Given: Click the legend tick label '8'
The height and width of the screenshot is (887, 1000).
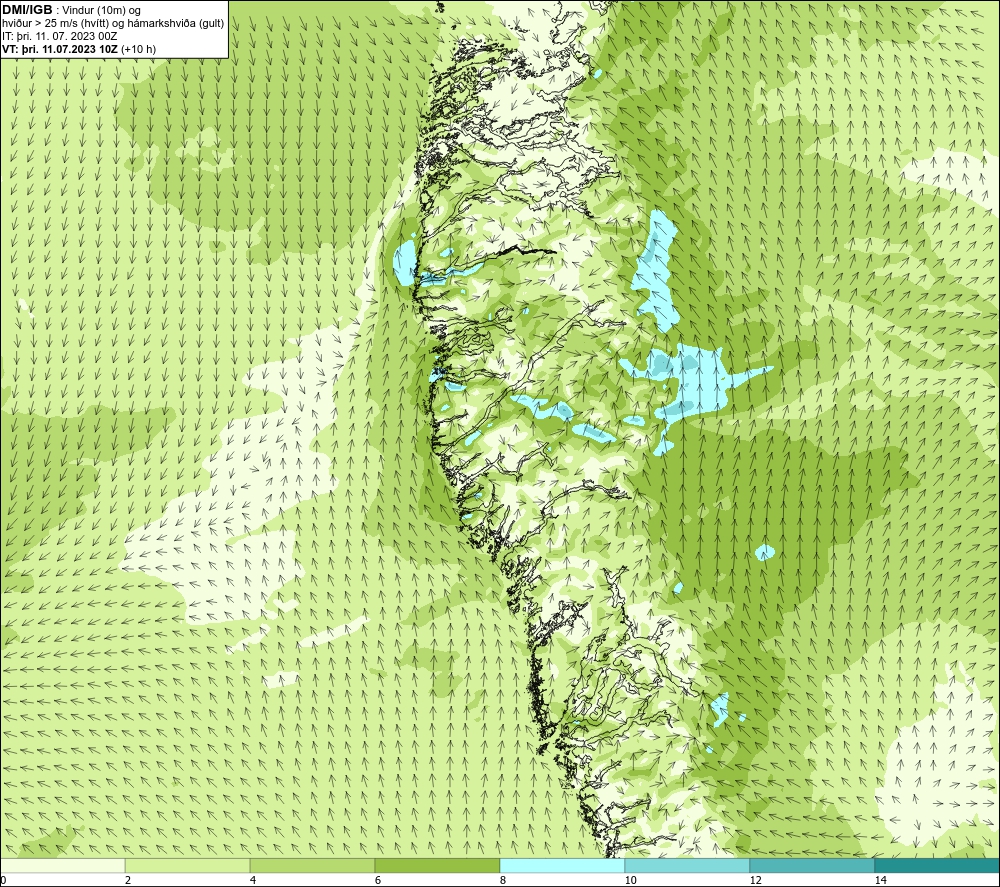Looking at the screenshot, I should click(x=503, y=880).
